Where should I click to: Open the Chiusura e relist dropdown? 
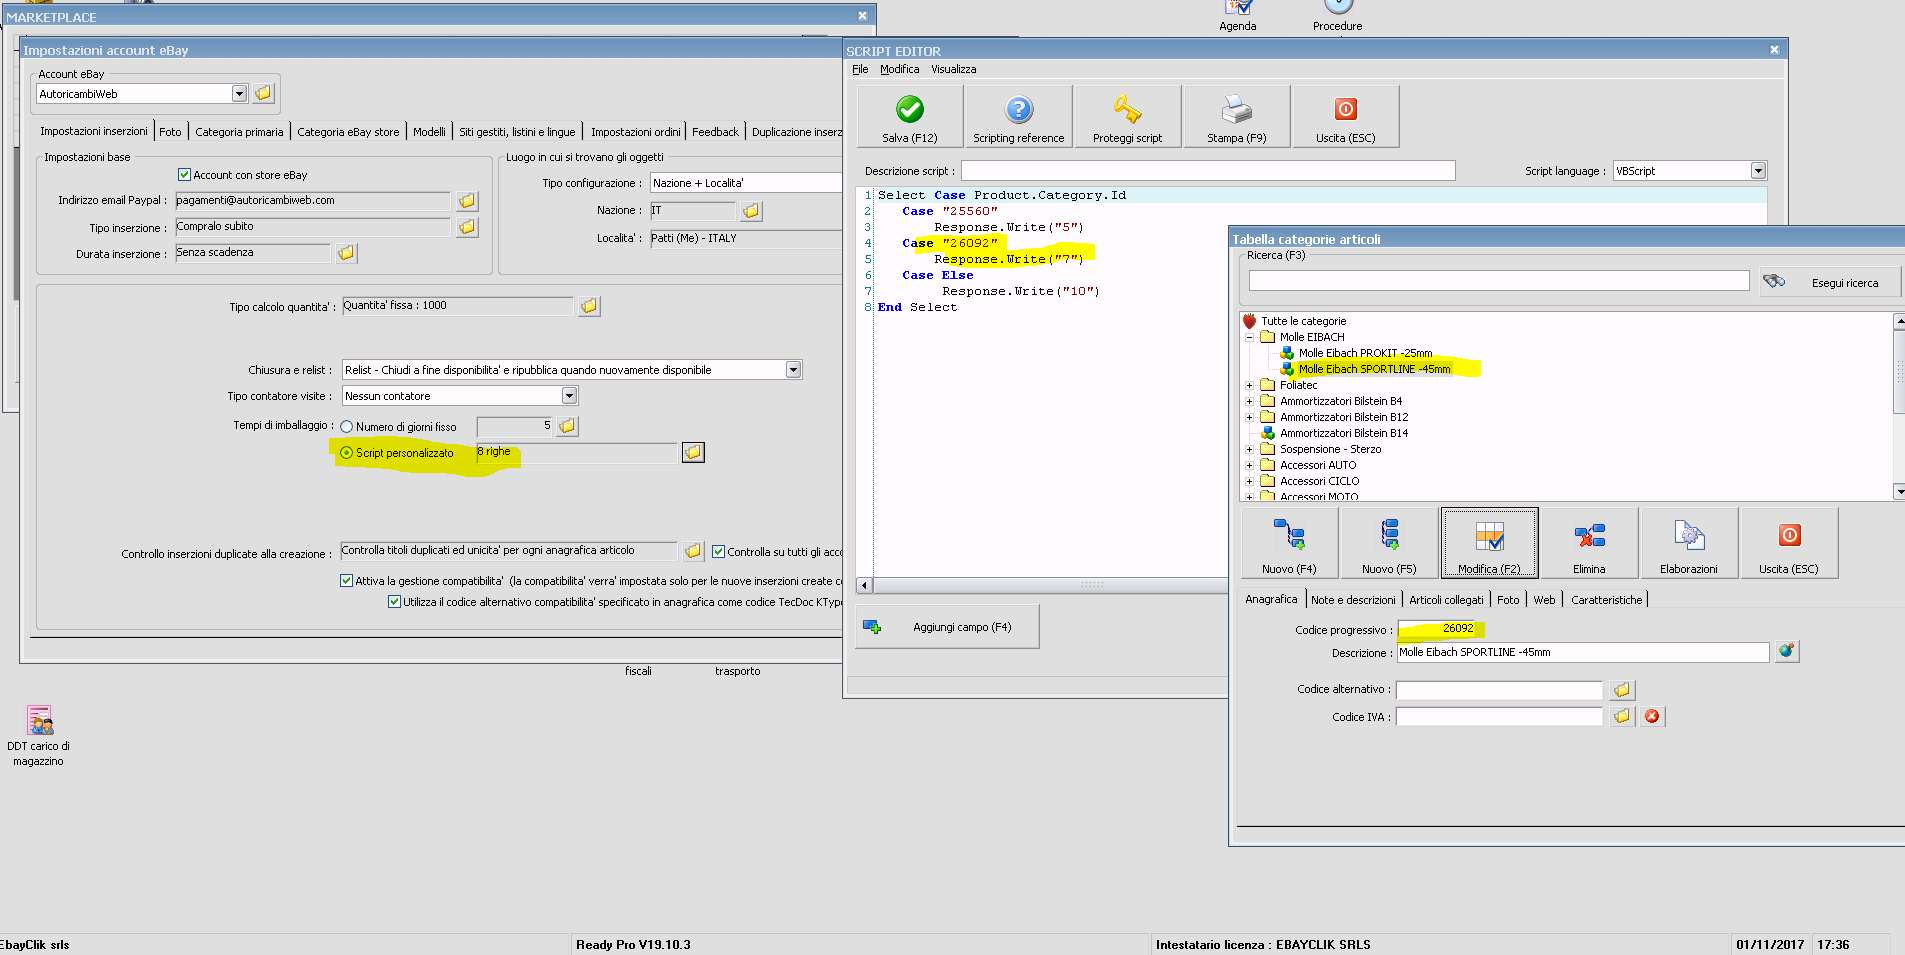click(793, 370)
